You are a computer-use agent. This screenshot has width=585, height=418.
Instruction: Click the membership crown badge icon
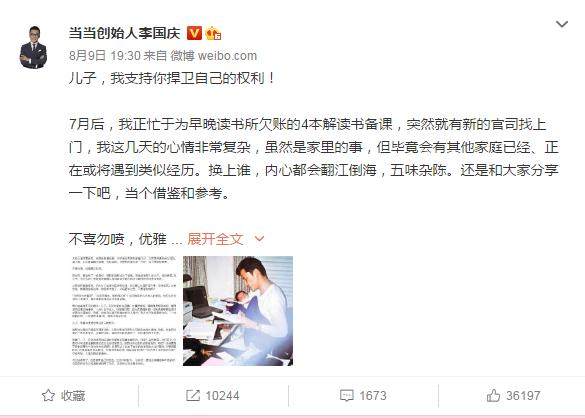tap(213, 34)
